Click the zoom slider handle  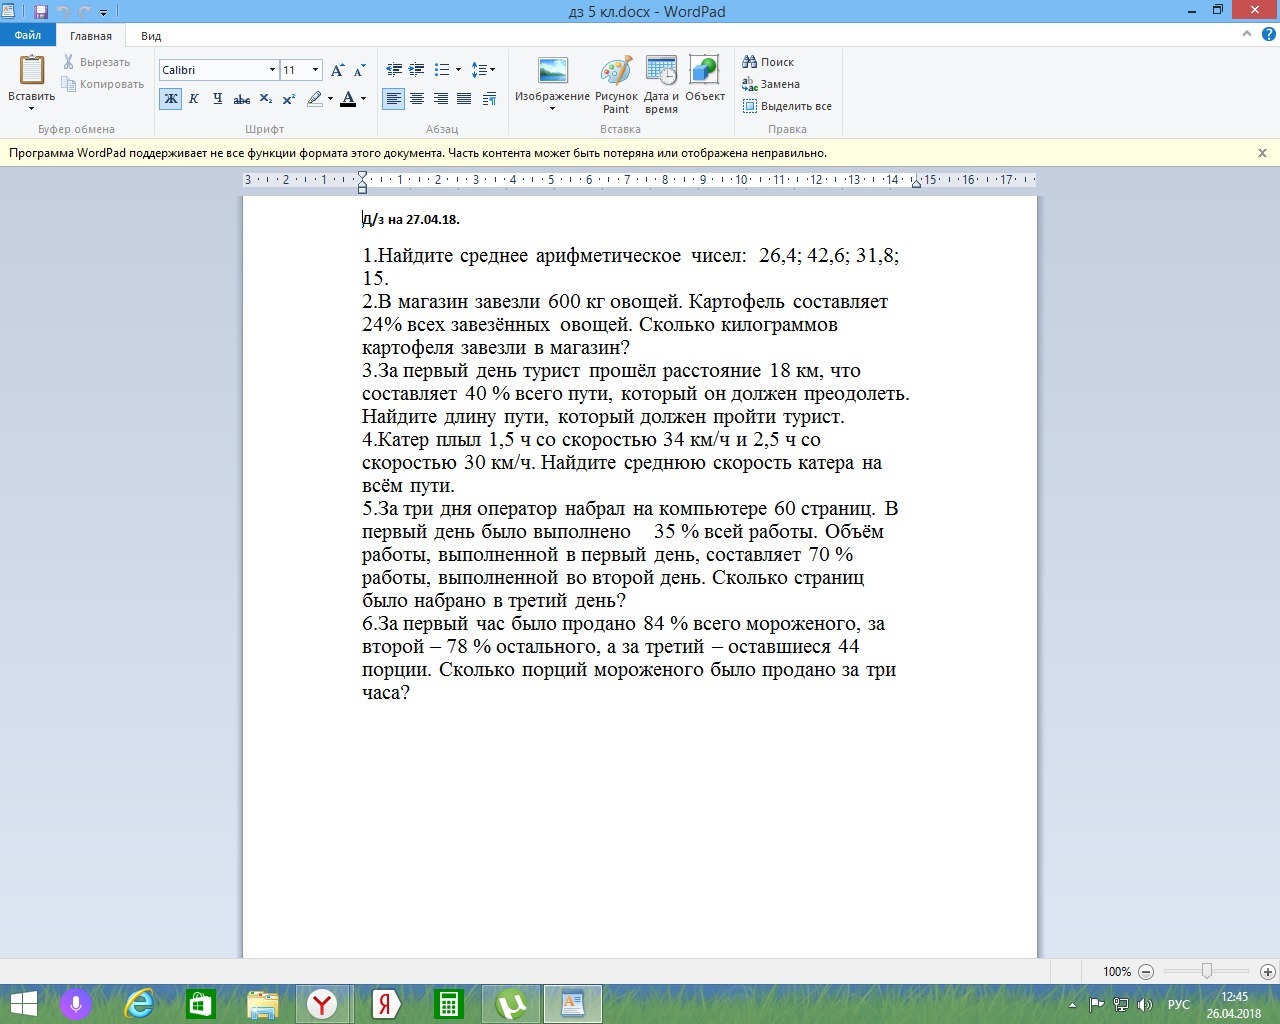pos(1207,971)
